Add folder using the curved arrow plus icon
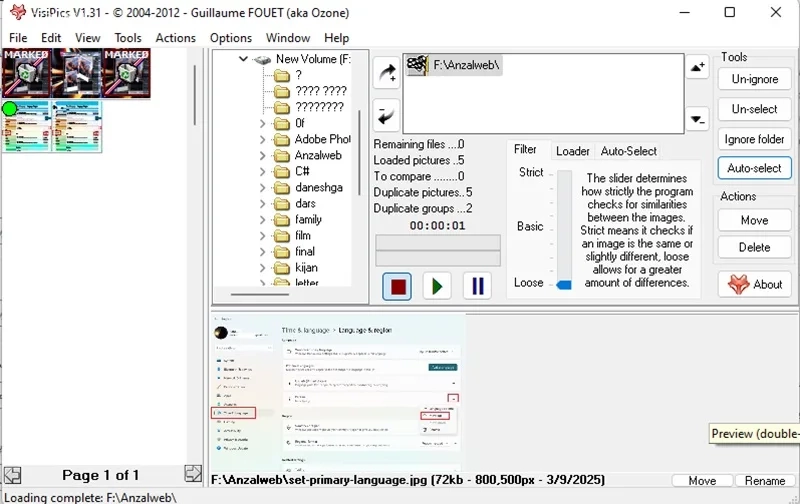 click(x=386, y=73)
